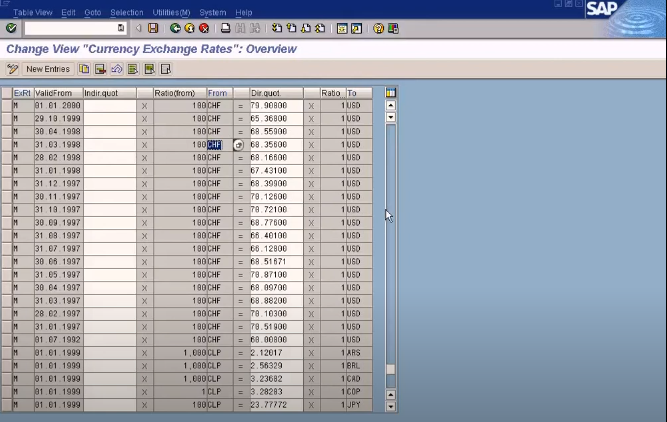Open the Help menu

coord(244,12)
